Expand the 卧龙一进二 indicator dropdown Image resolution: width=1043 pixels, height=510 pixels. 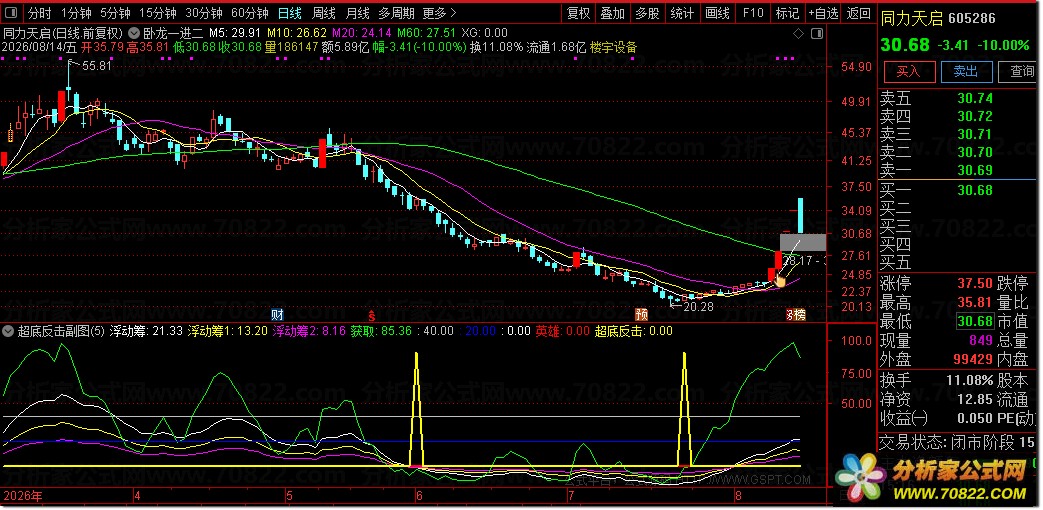134,32
